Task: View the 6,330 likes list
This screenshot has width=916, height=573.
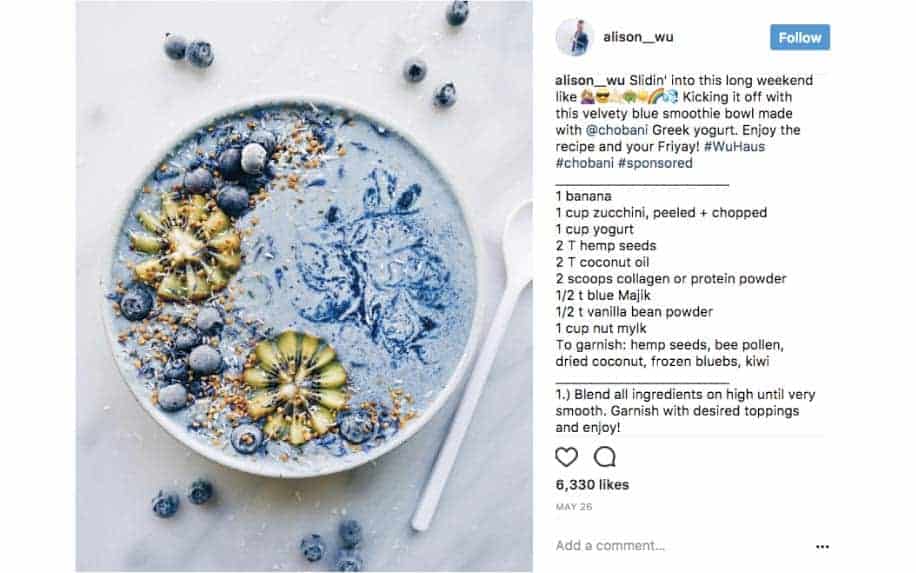Action: 592,485
